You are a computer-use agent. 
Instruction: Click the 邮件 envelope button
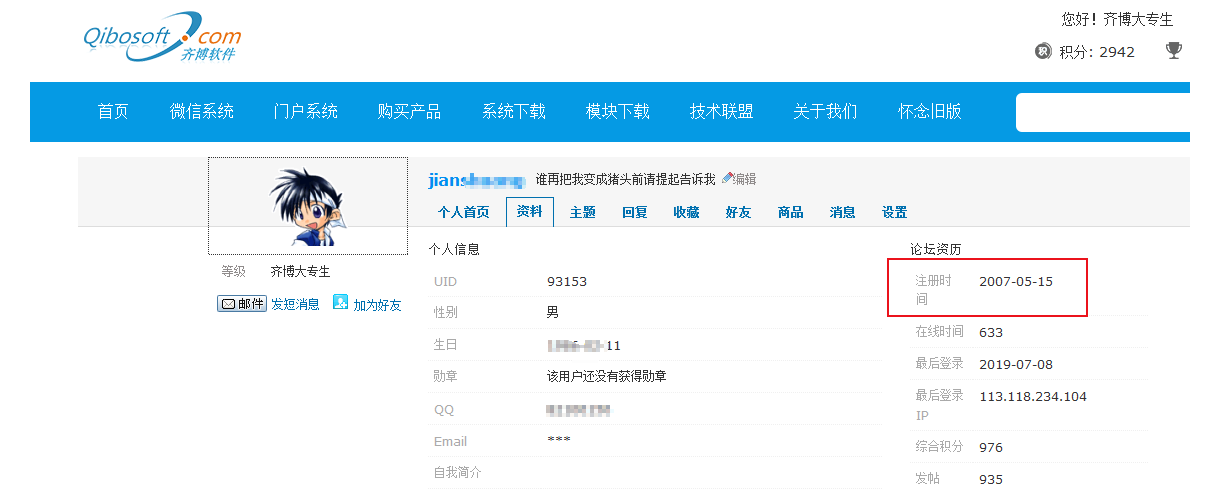pyautogui.click(x=242, y=304)
